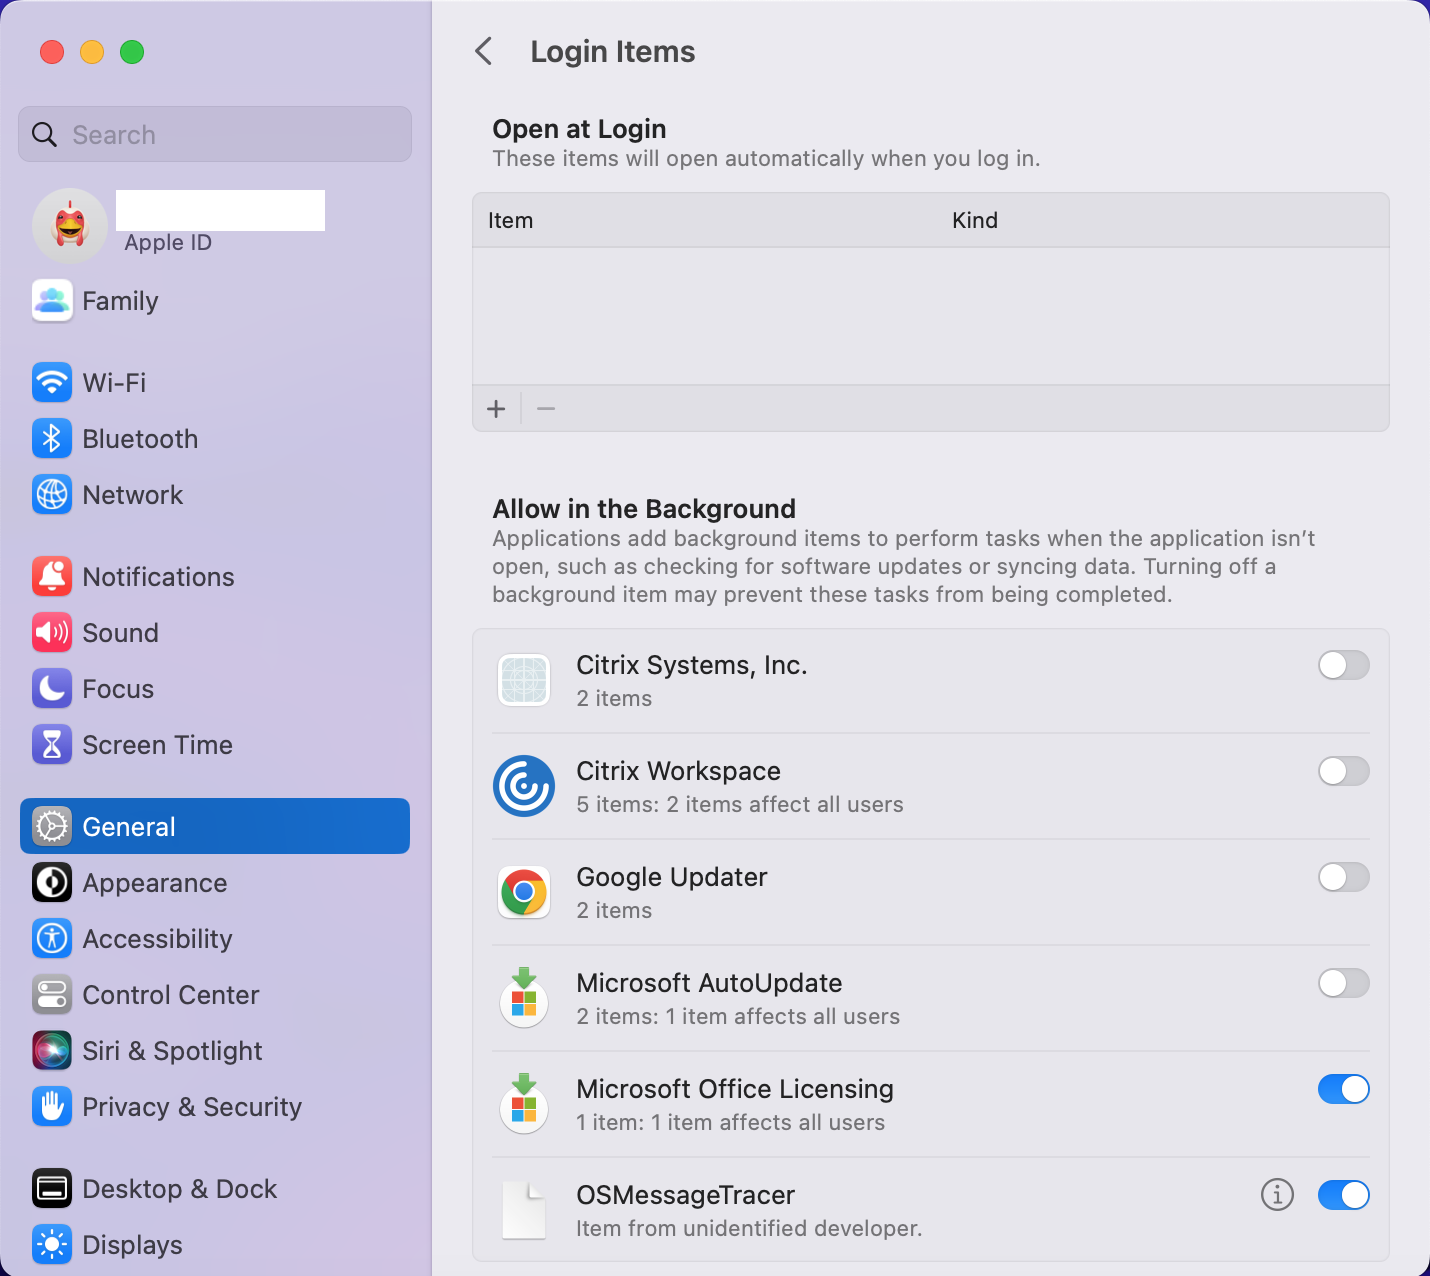Go to Desktop & Dock label
This screenshot has height=1276, width=1430.
[x=180, y=1189]
